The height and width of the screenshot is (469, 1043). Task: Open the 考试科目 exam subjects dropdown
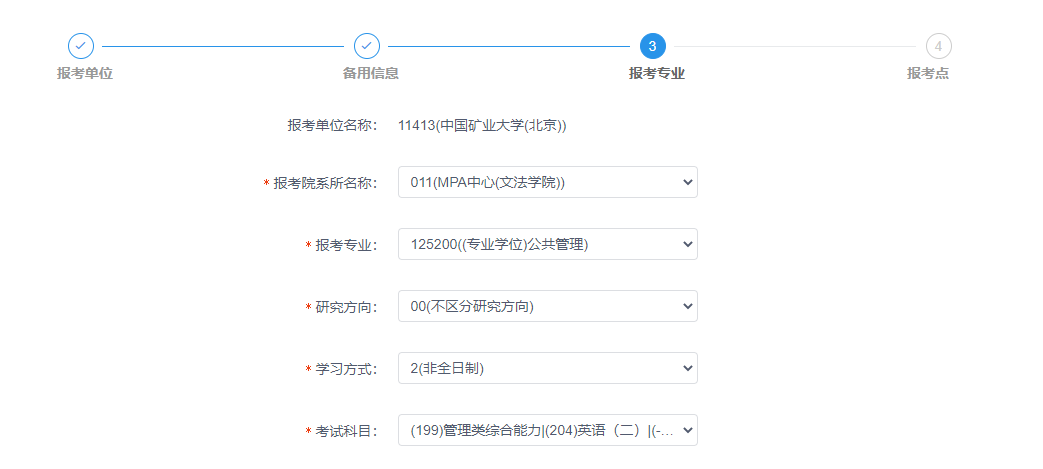547,430
